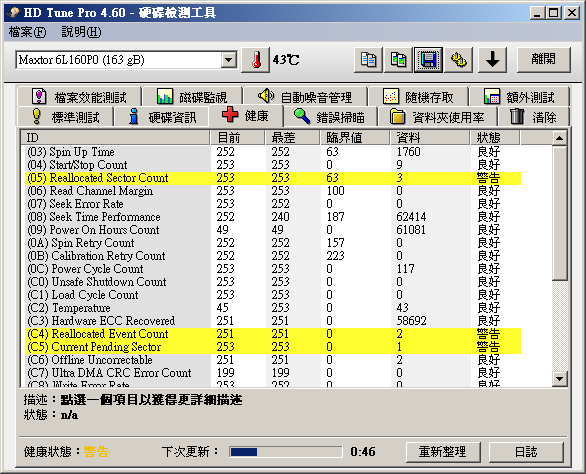
Task: Switch to 清除 tab
Action: [x=533, y=117]
